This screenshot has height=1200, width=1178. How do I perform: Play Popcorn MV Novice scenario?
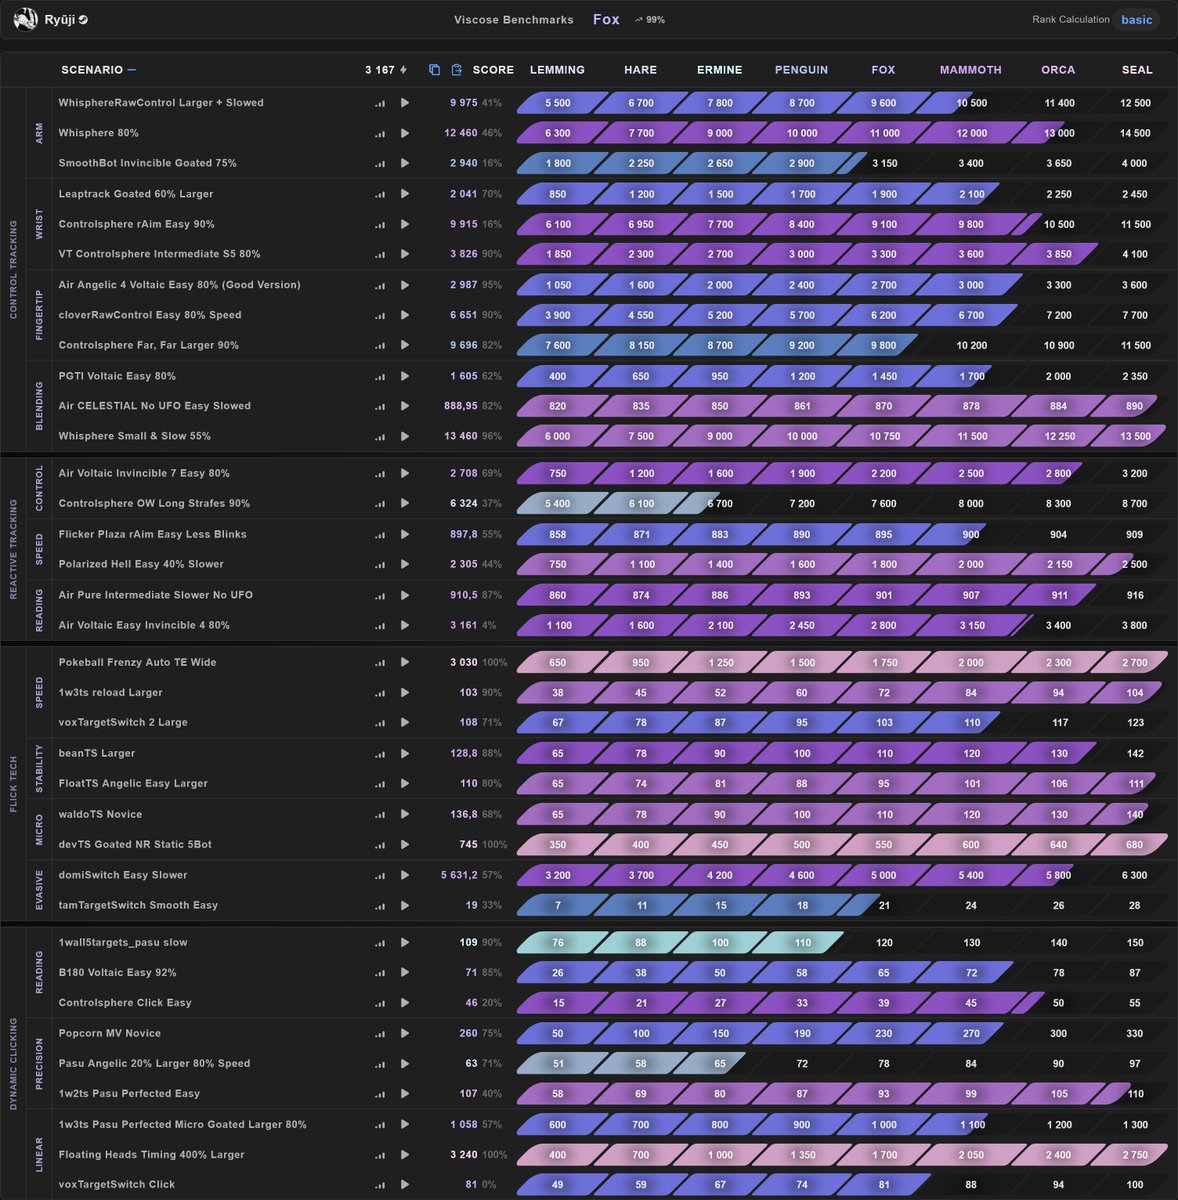405,1033
